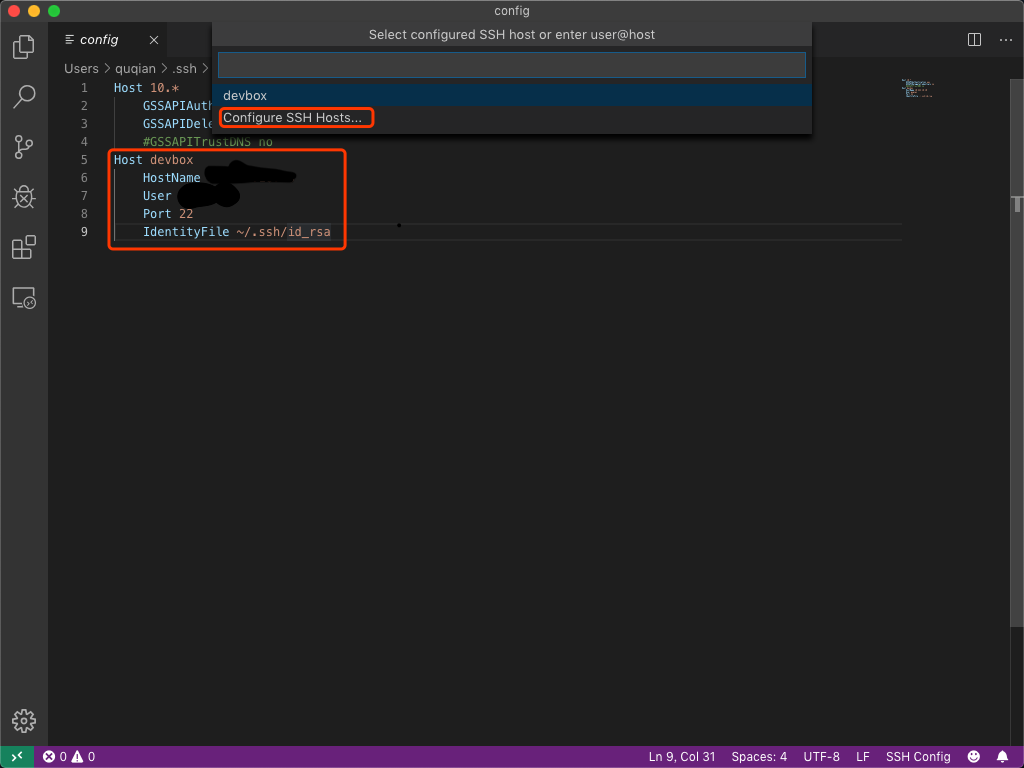Click the errors and warnings count
The height and width of the screenshot is (768, 1024).
click(x=69, y=757)
